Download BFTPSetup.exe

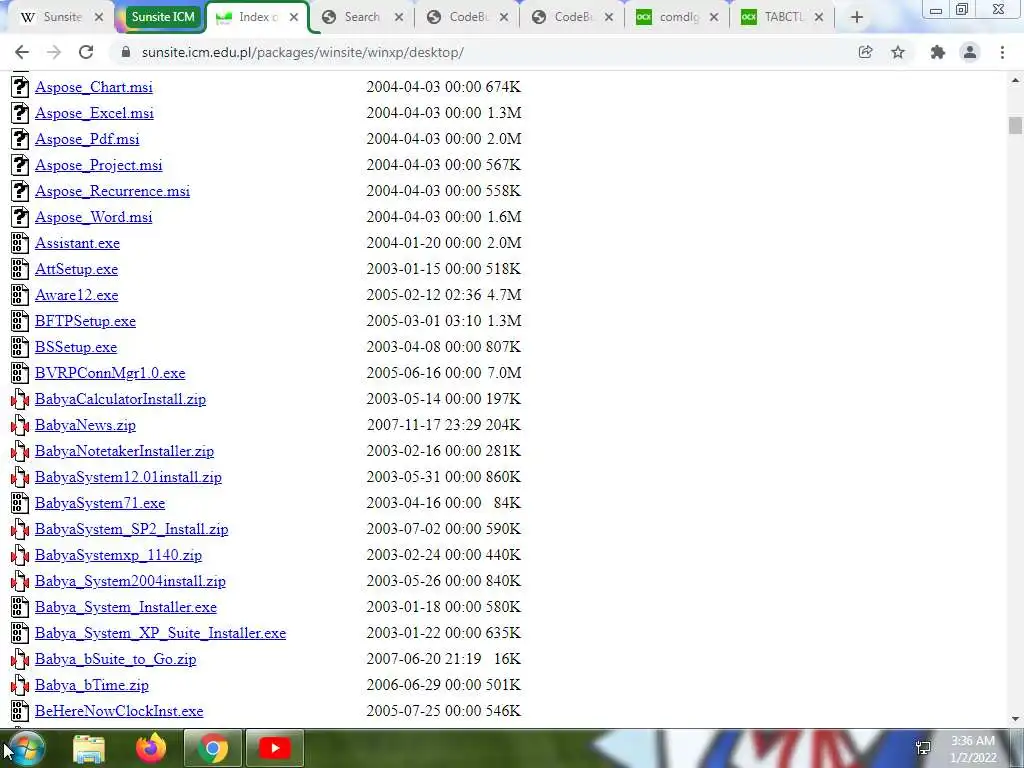[86, 321]
